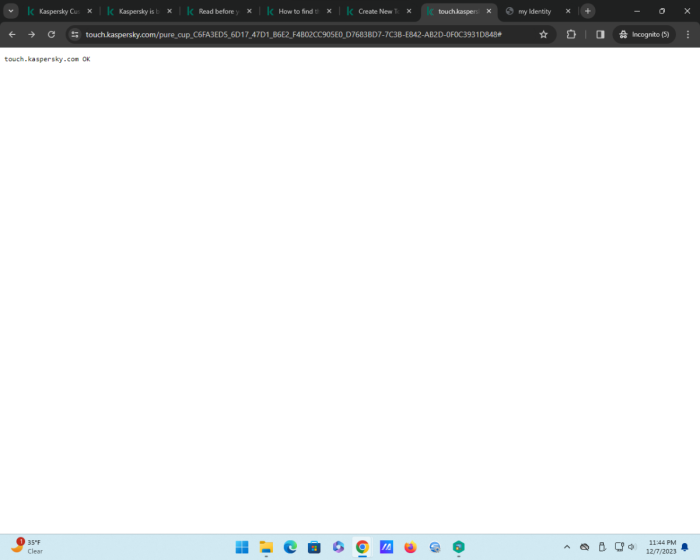This screenshot has height=560, width=700.
Task: Close the Create New tab
Action: click(x=409, y=11)
